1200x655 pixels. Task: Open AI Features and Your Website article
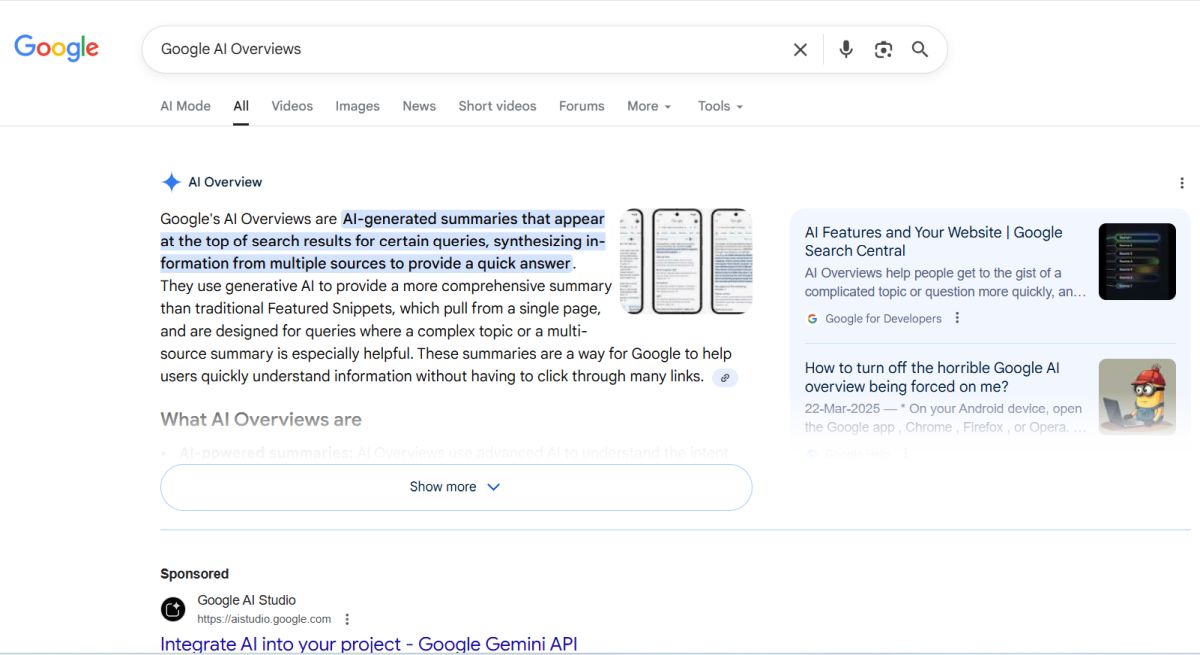point(933,241)
